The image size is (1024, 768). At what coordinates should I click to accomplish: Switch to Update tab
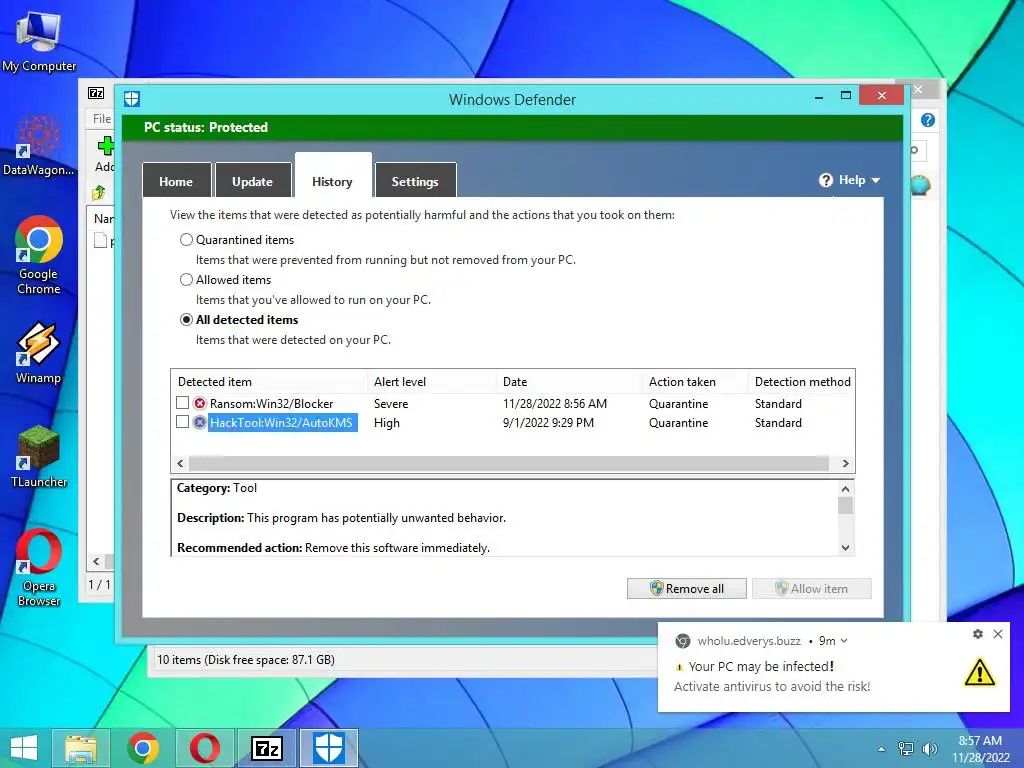click(x=252, y=181)
